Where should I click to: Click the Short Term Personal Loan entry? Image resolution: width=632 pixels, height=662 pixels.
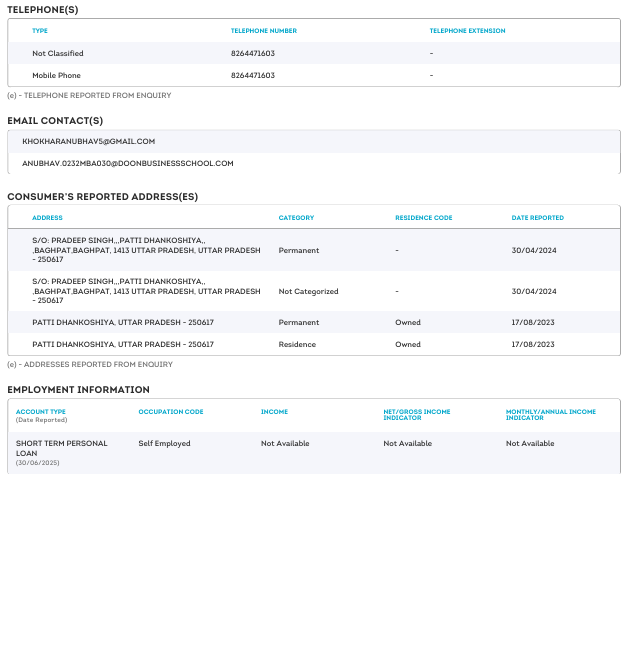click(61, 448)
